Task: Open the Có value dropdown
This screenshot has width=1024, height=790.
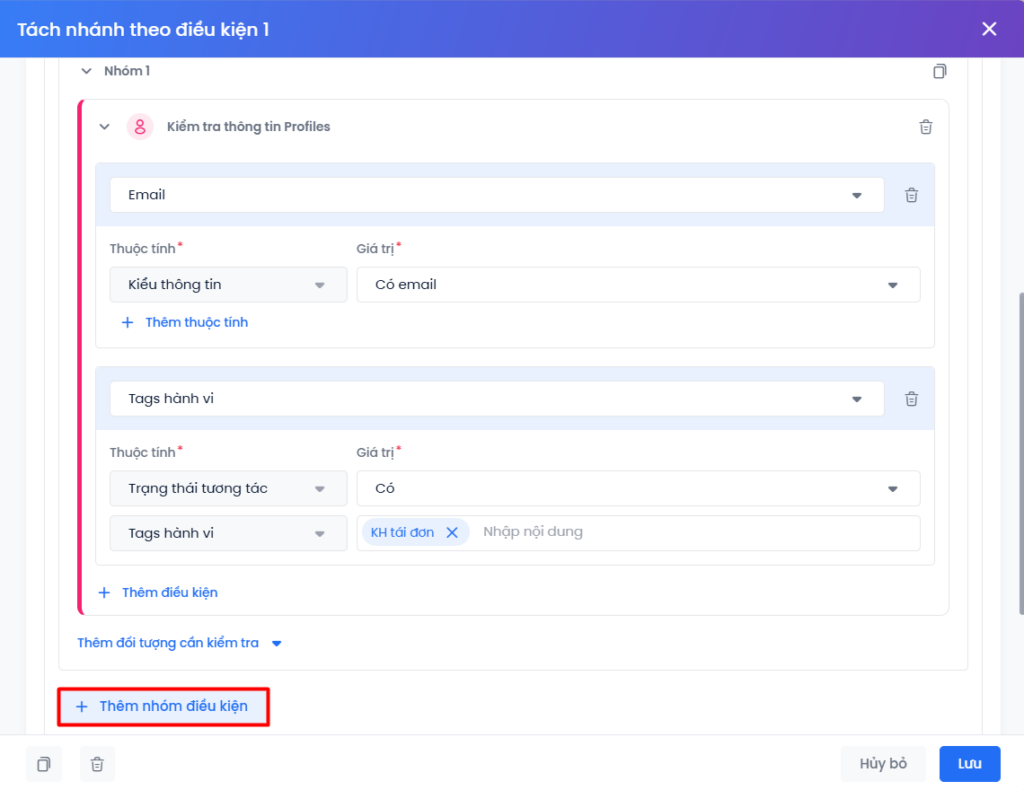Action: coord(638,488)
